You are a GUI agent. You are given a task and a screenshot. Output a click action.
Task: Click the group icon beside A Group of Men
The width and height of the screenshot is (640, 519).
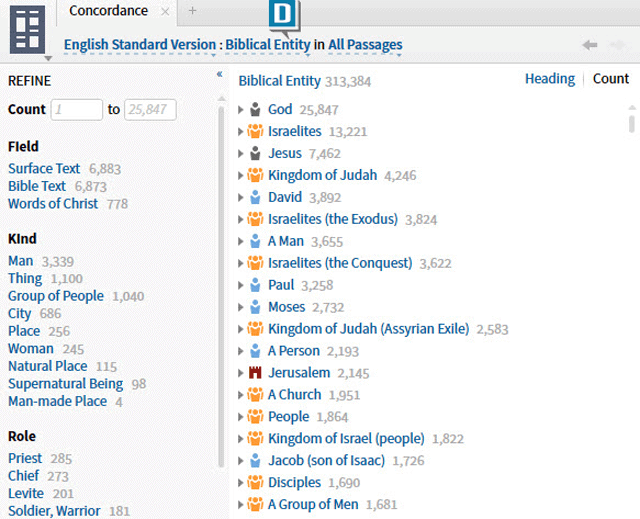(x=255, y=505)
